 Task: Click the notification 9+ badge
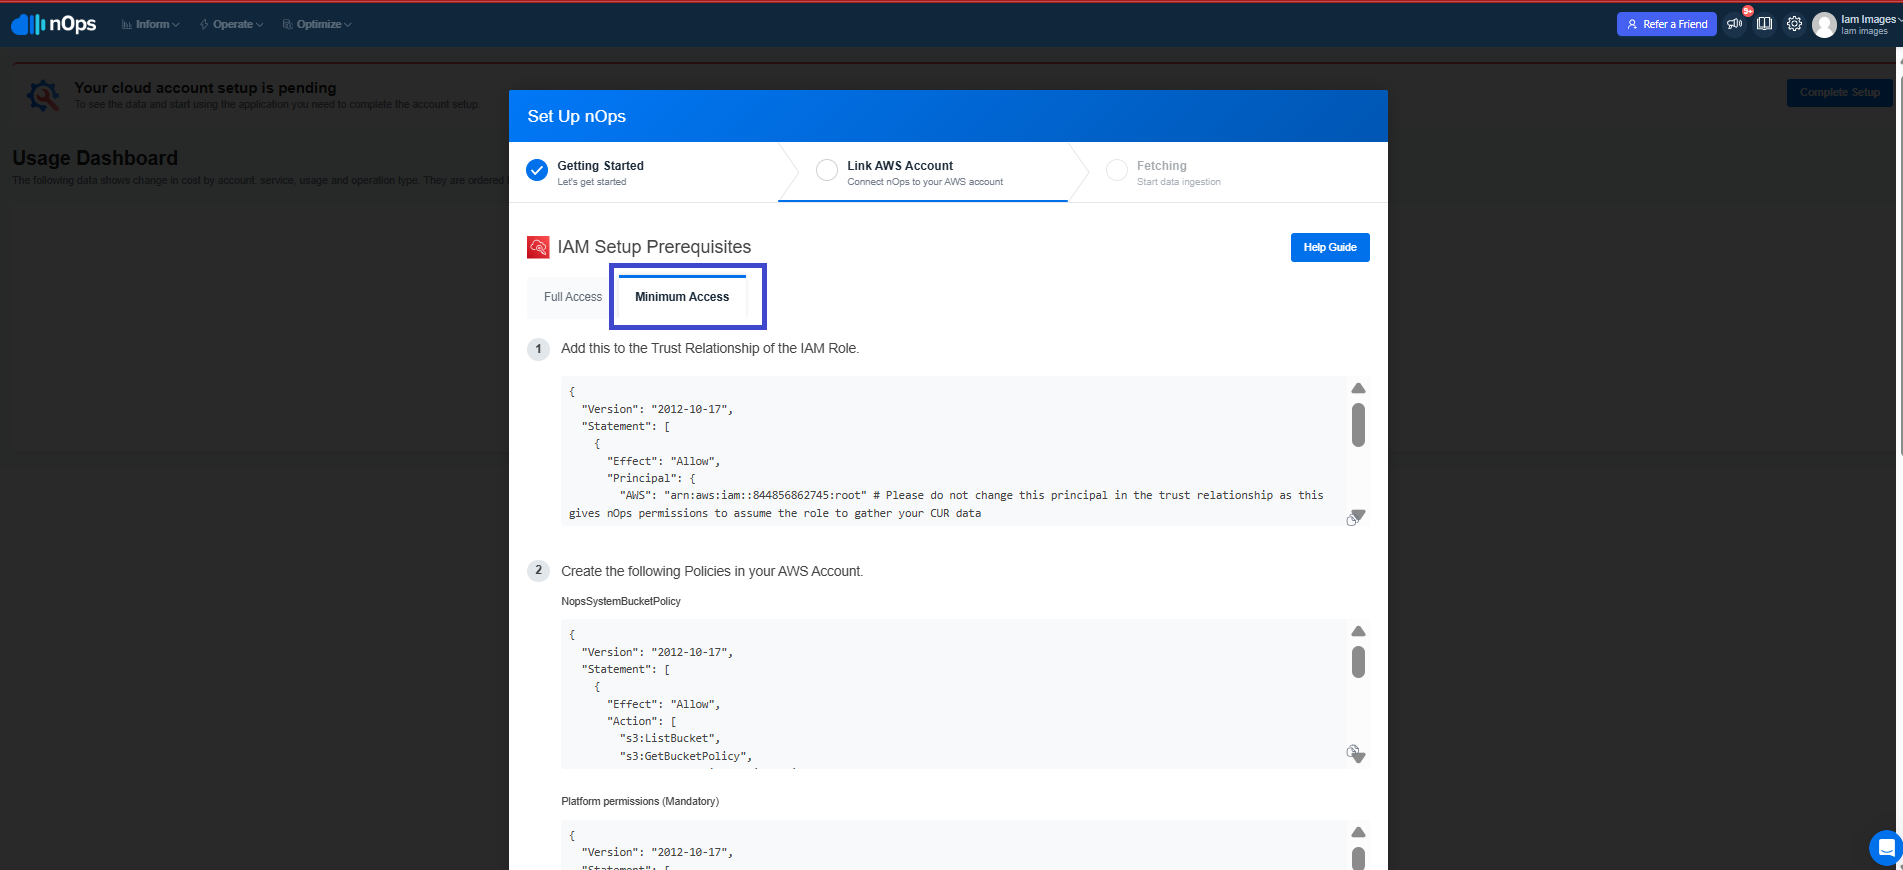pos(1748,12)
